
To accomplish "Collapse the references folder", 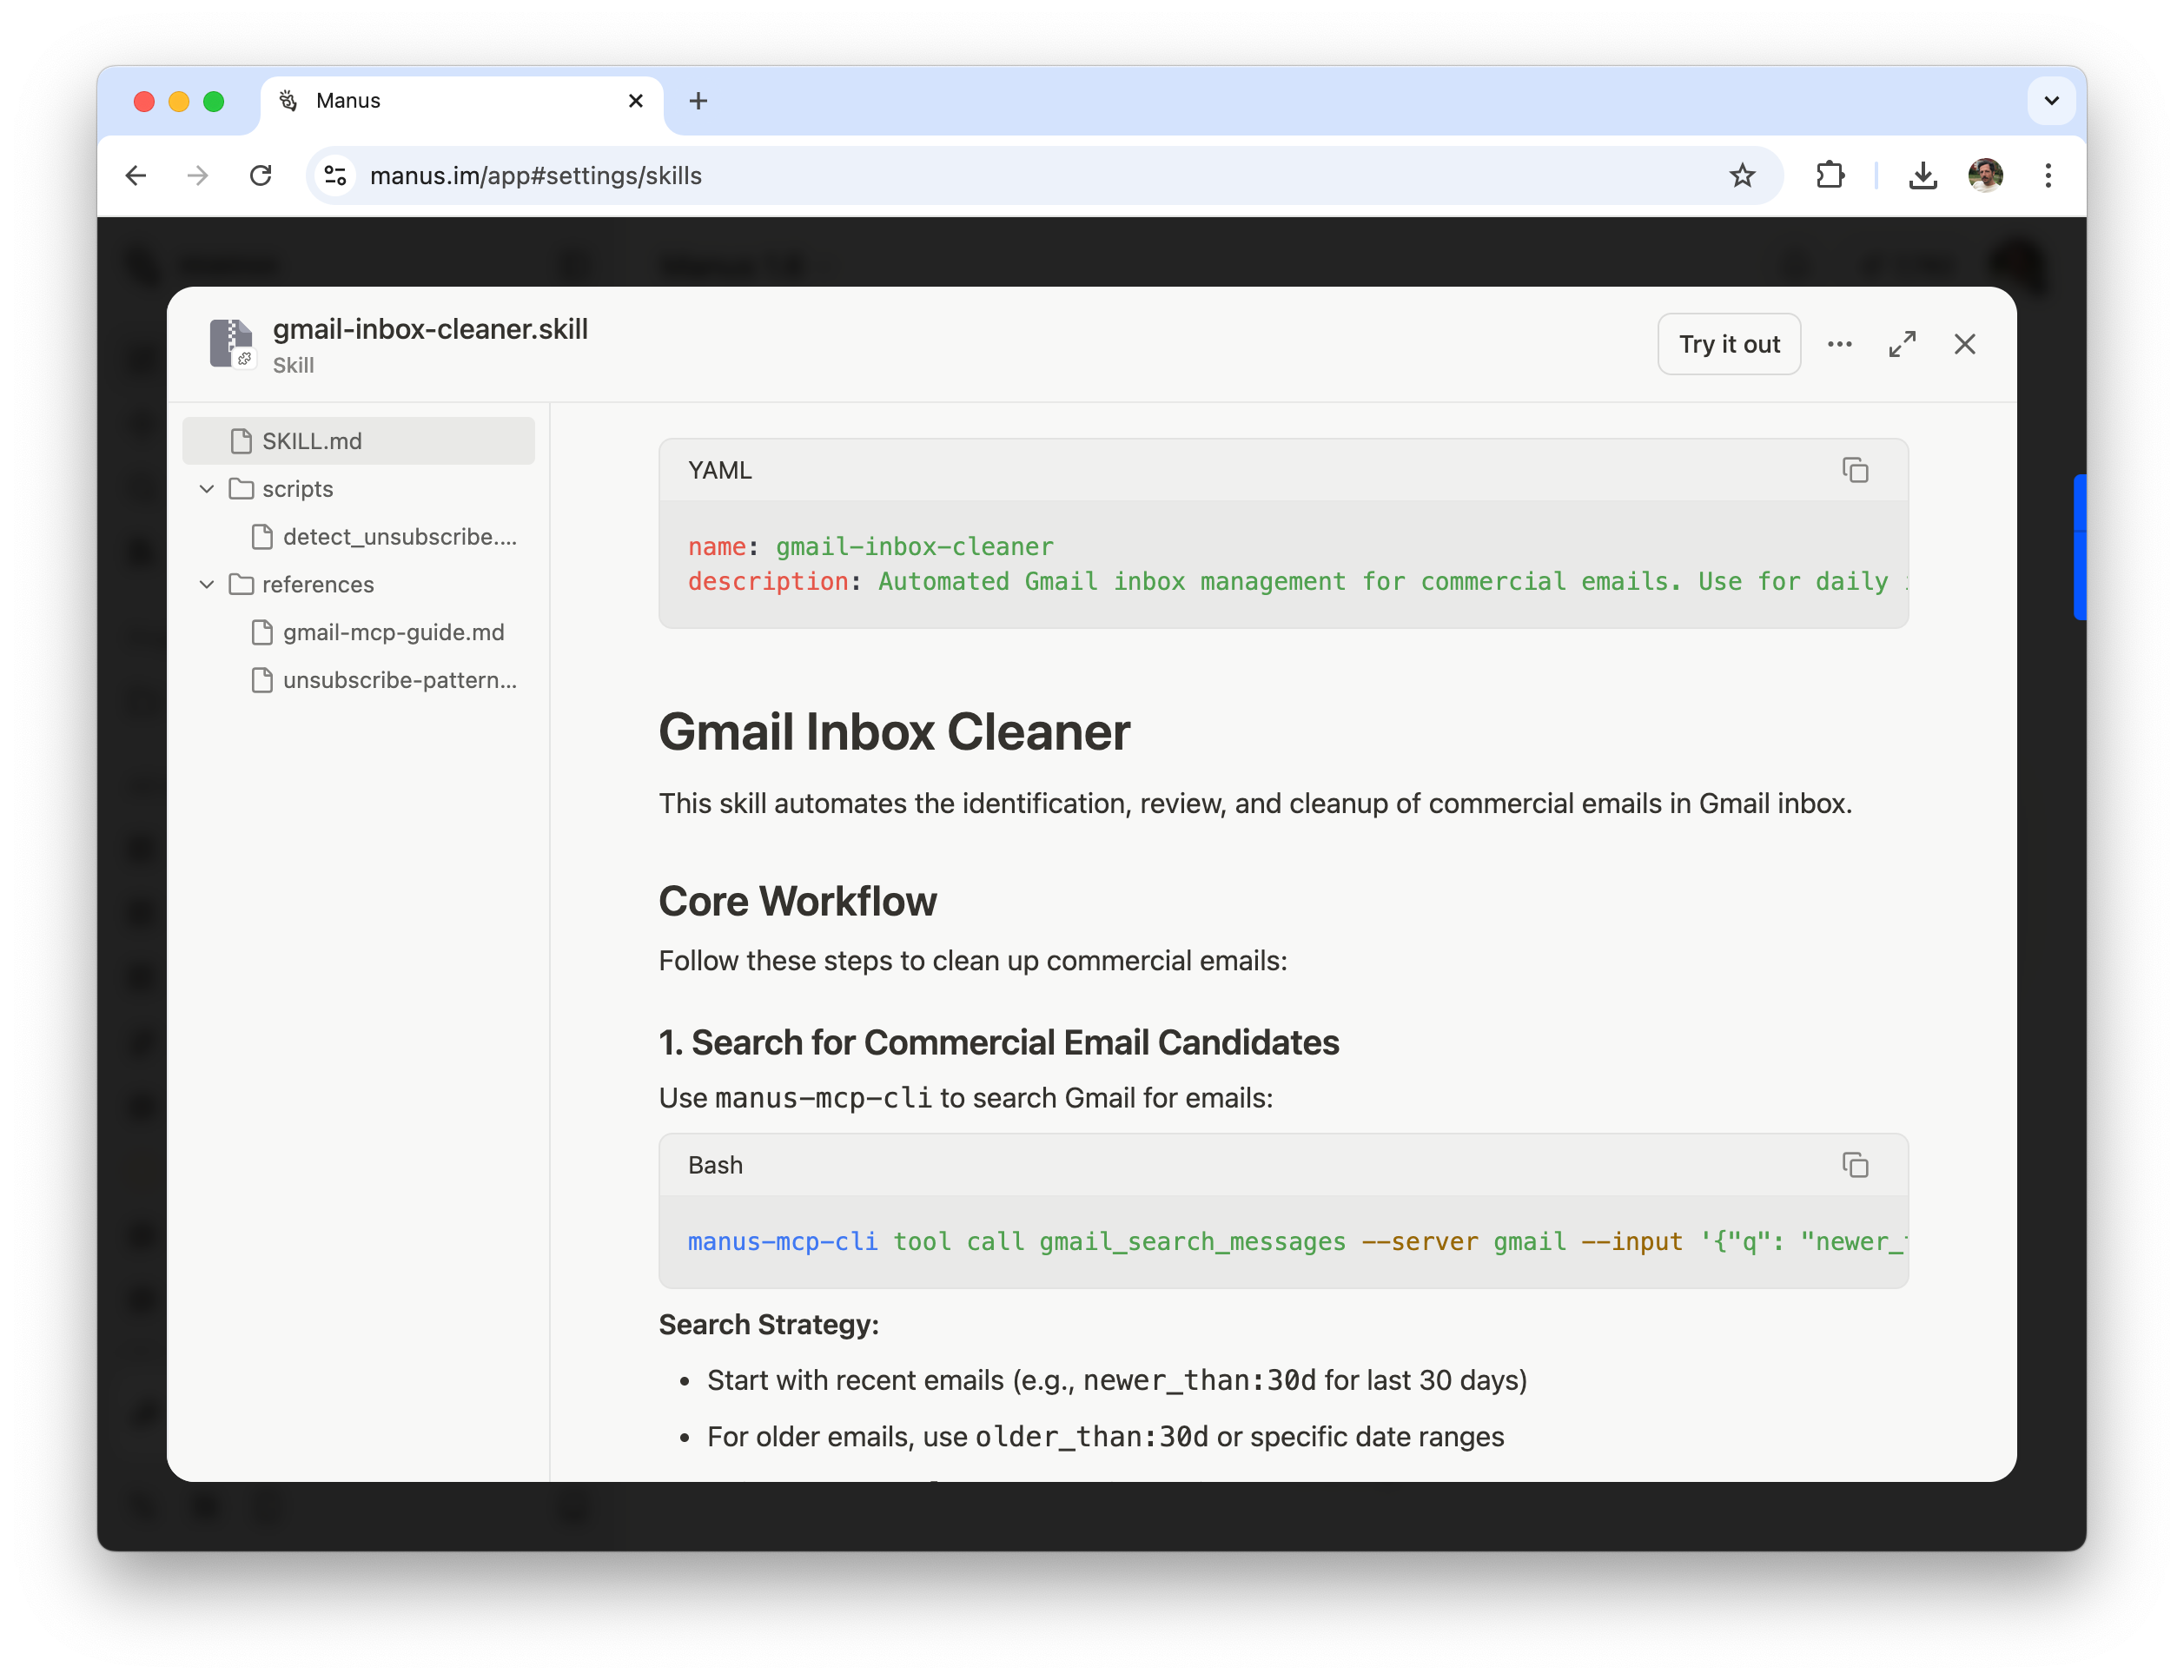I will pos(207,584).
